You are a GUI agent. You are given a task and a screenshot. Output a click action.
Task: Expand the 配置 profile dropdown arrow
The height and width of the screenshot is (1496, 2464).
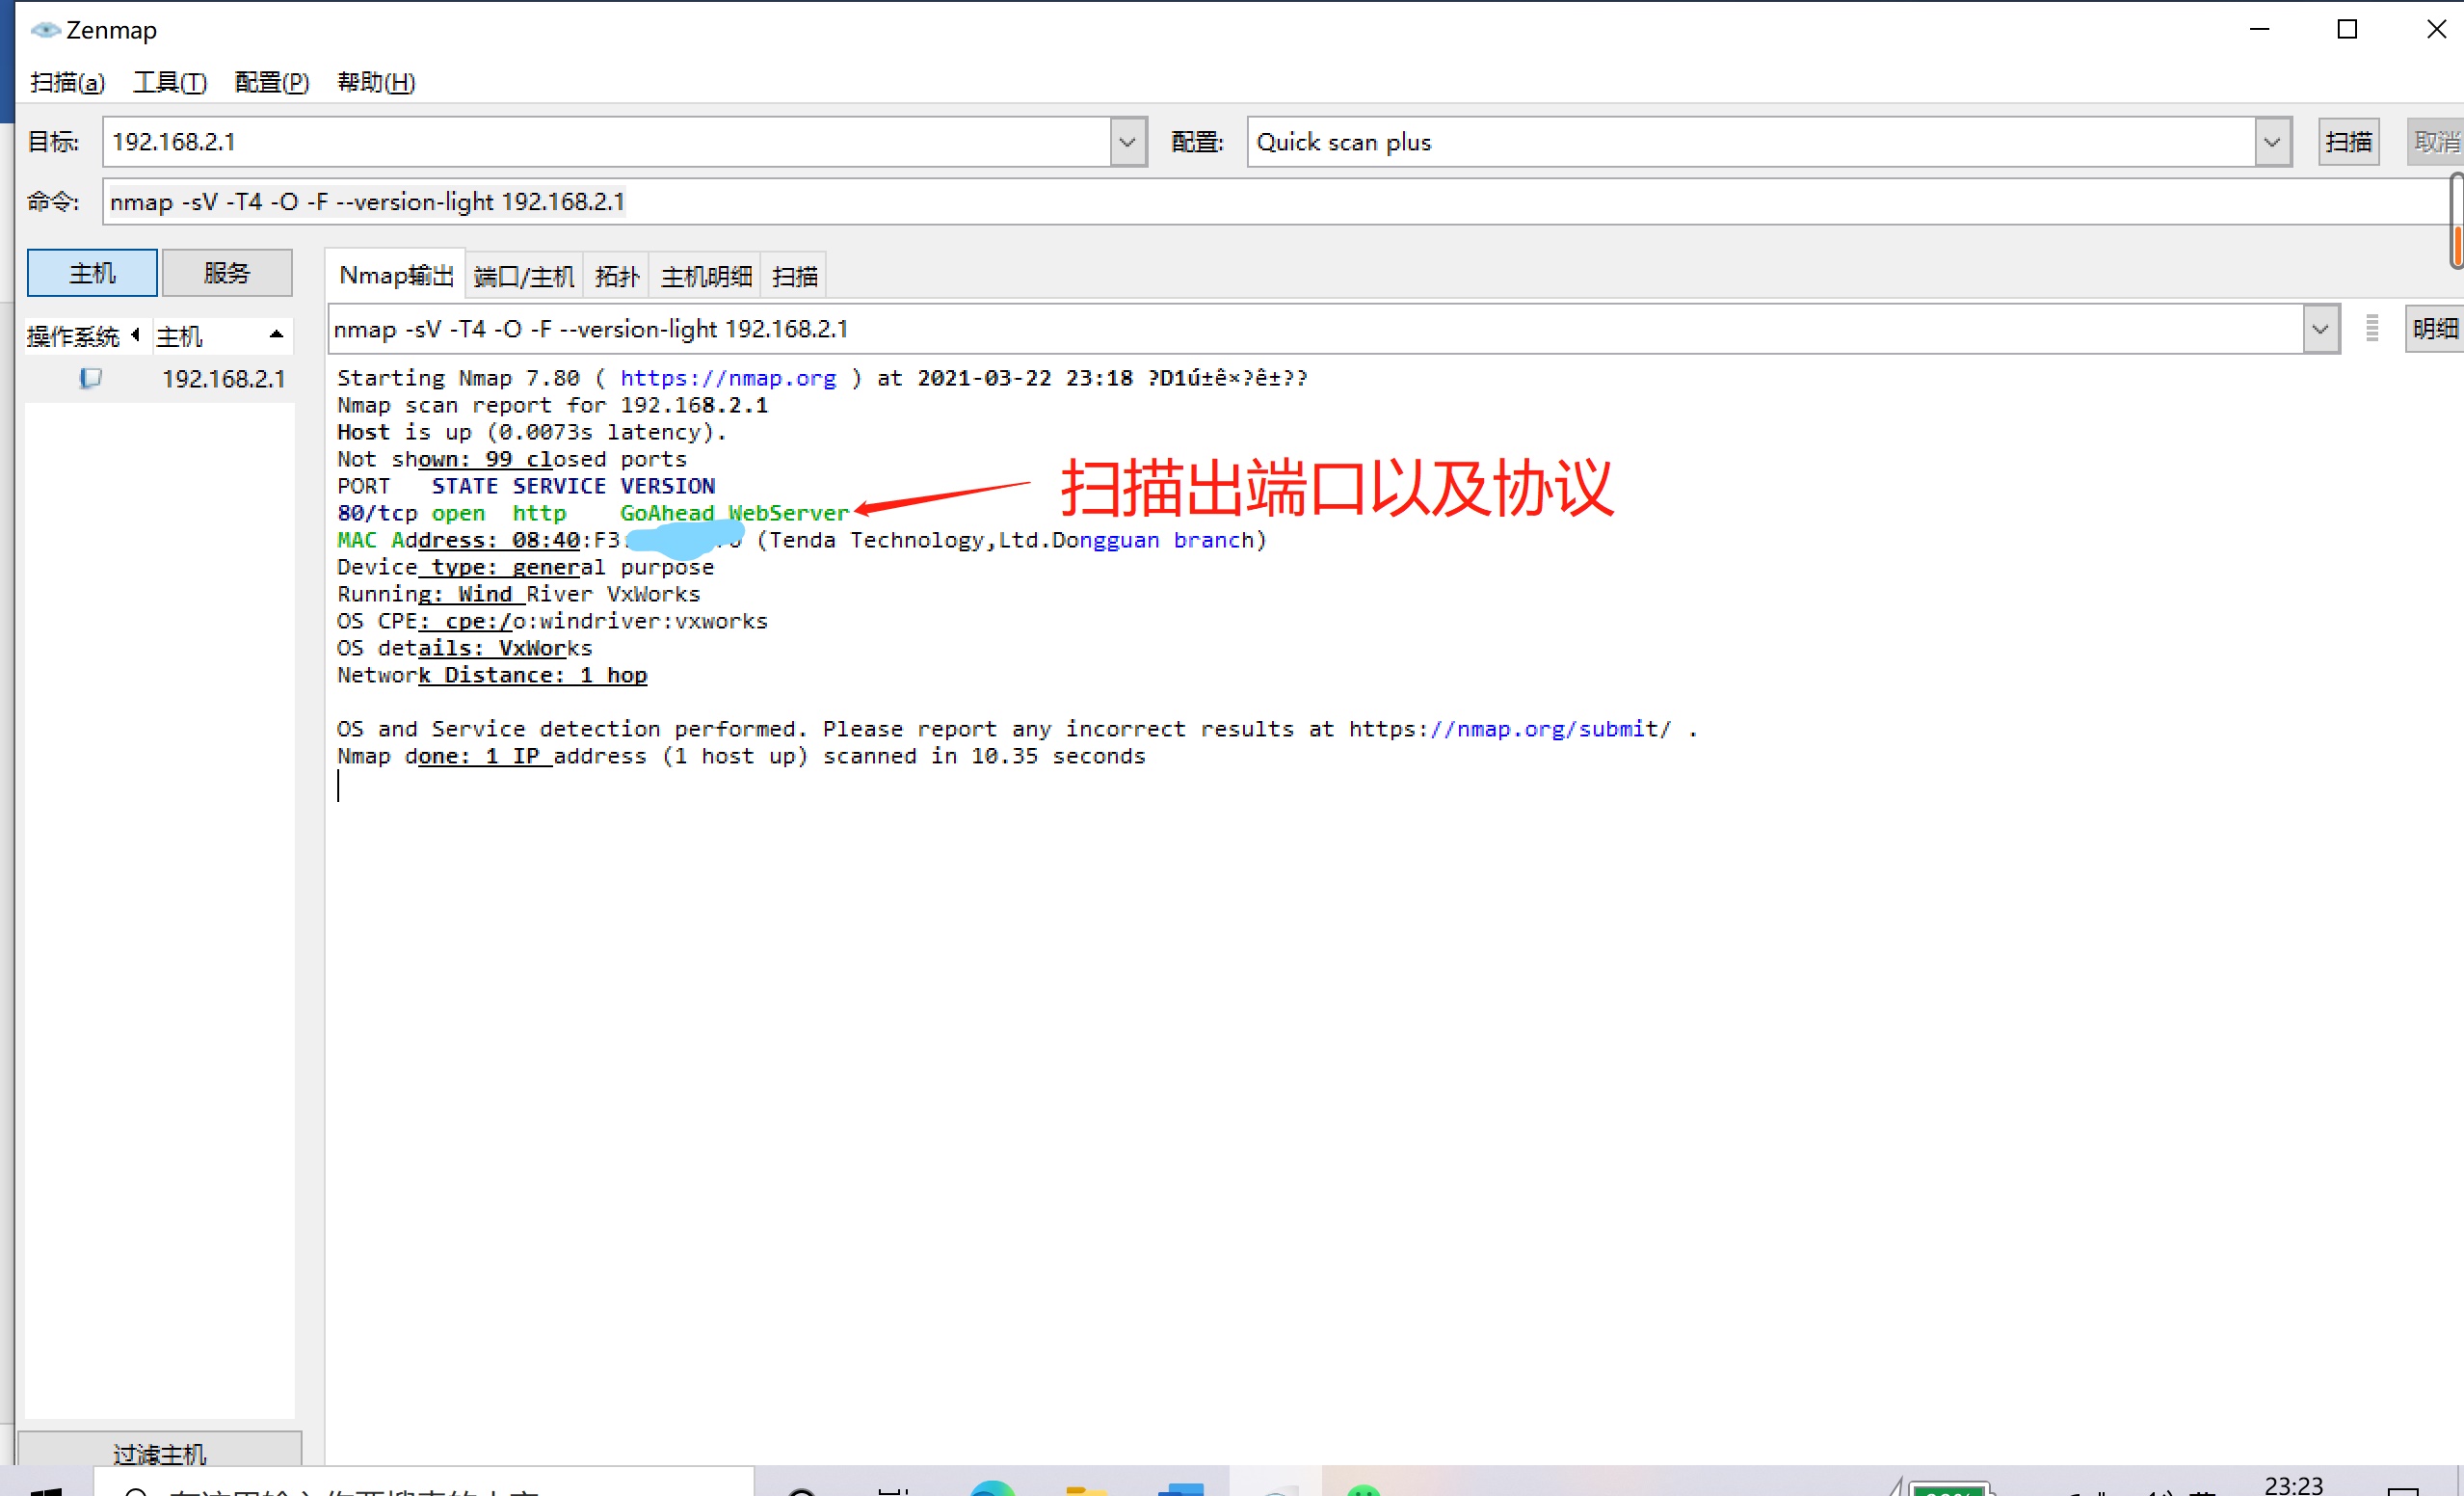coord(2272,142)
